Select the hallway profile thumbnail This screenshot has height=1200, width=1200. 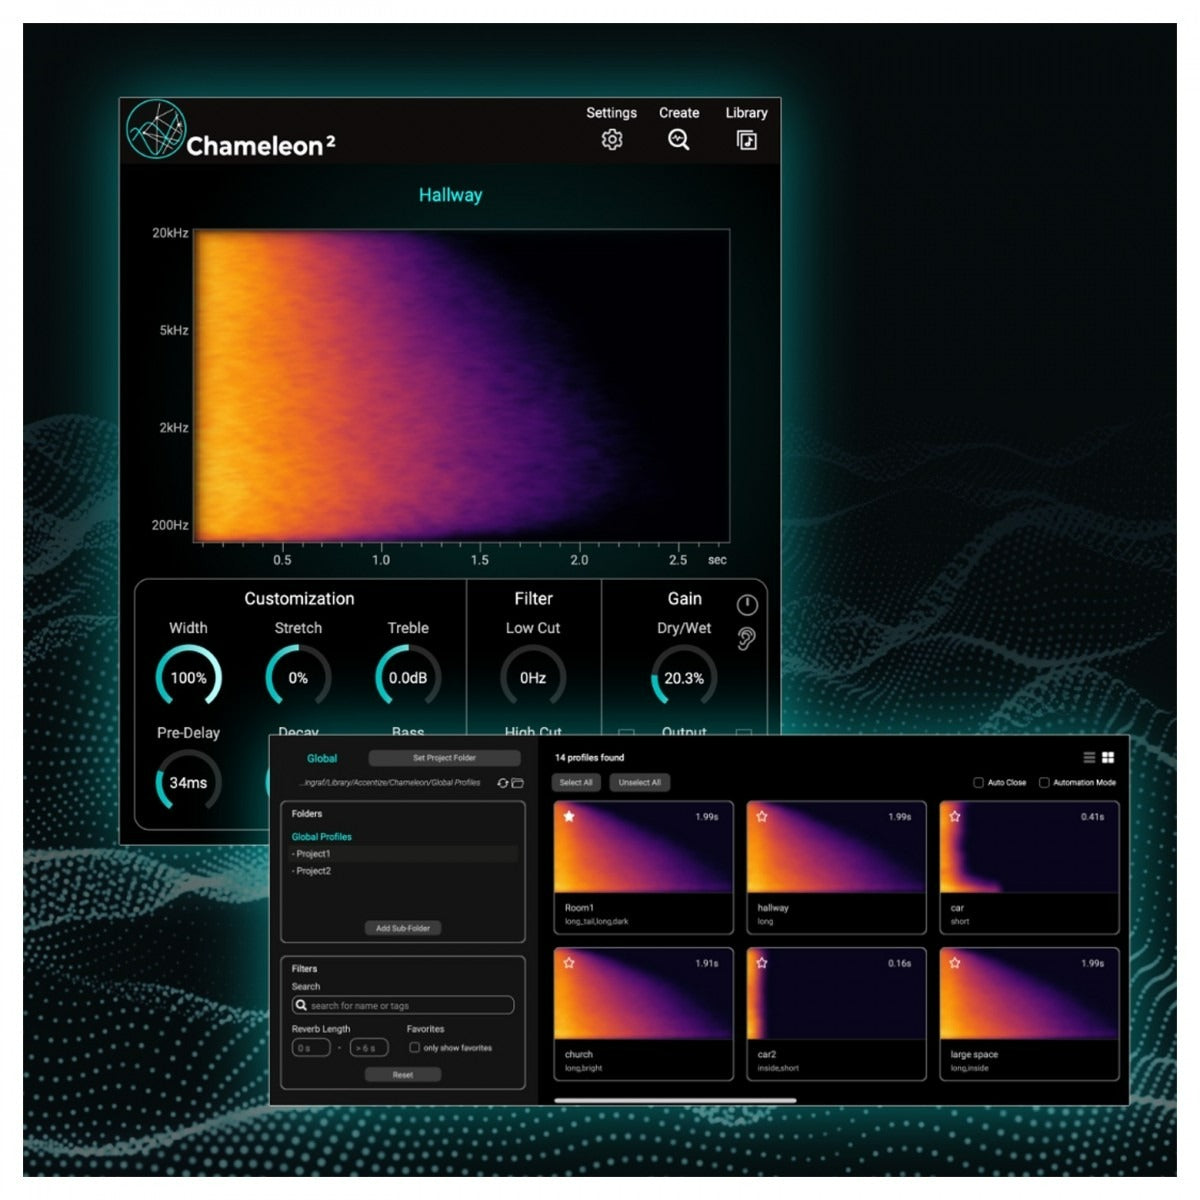836,848
